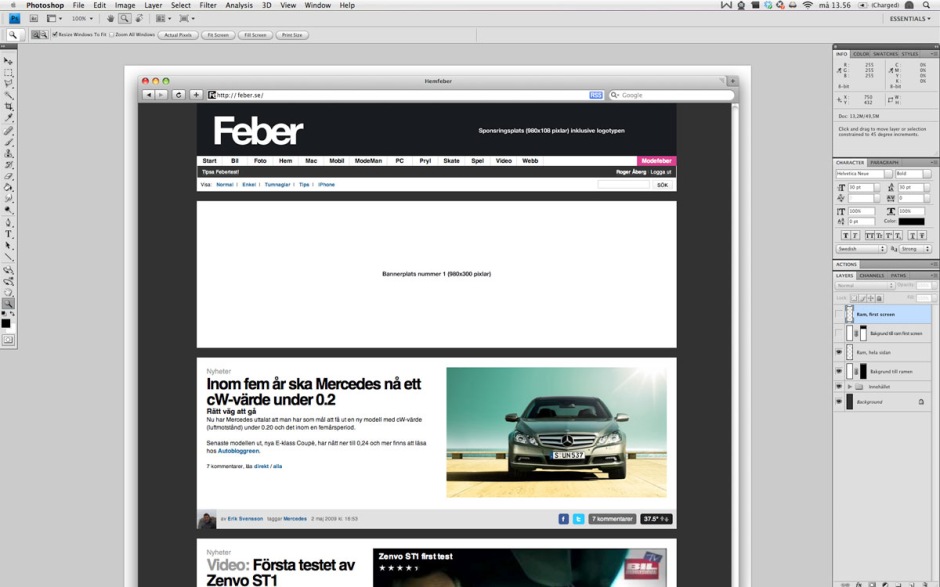
Task: Select the Healing Brush tool
Action: (8, 131)
